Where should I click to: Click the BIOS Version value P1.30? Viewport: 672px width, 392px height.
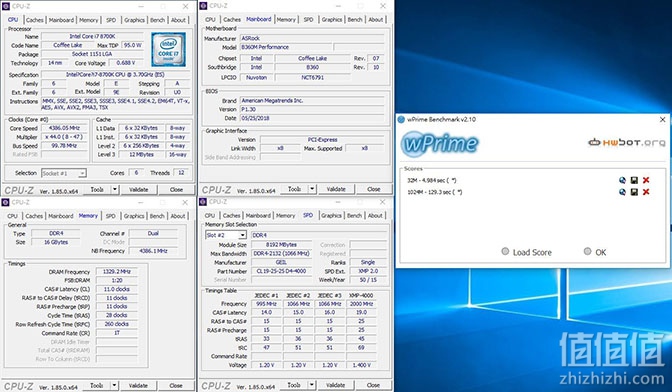point(312,109)
